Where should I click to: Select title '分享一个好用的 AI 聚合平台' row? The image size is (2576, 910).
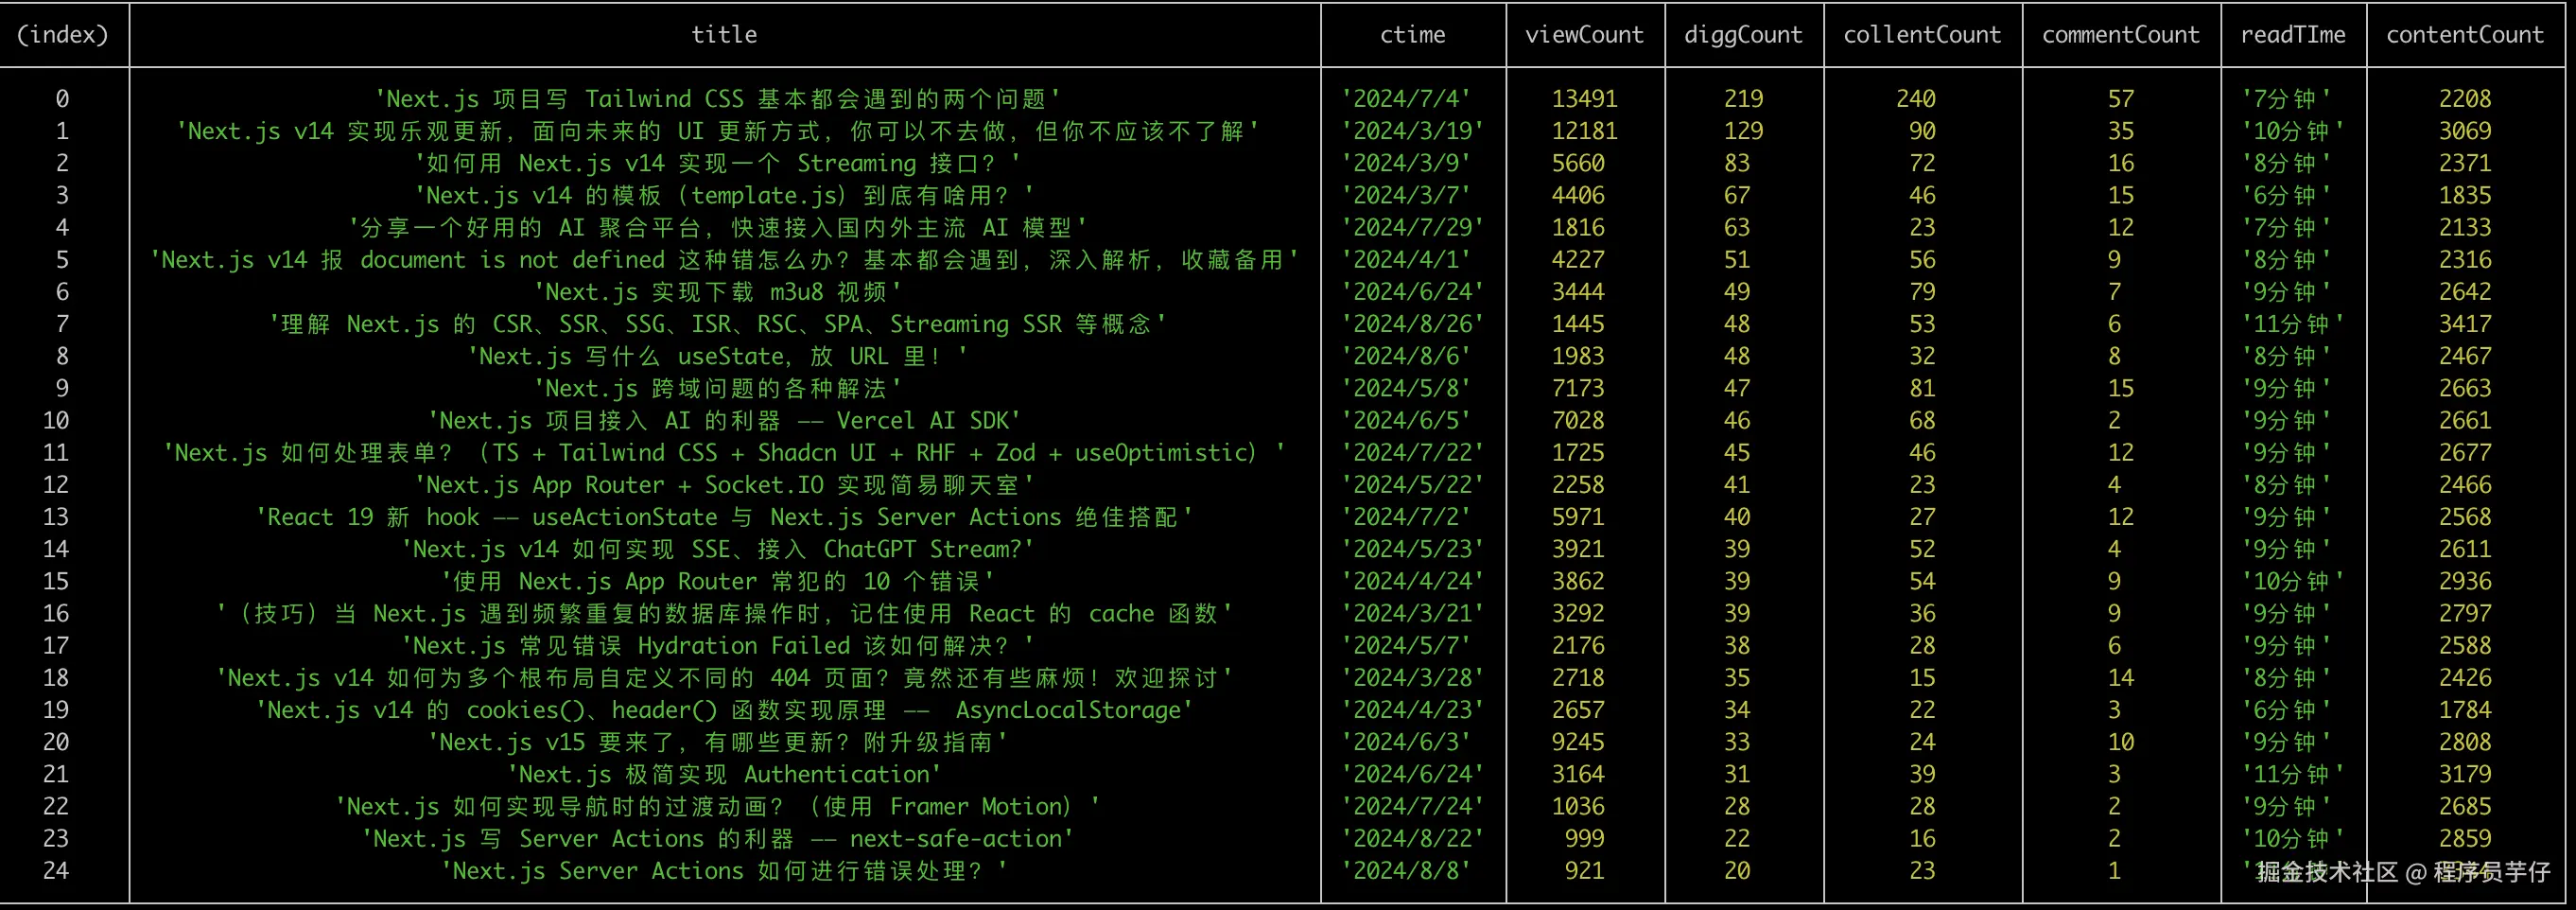[x=717, y=227]
